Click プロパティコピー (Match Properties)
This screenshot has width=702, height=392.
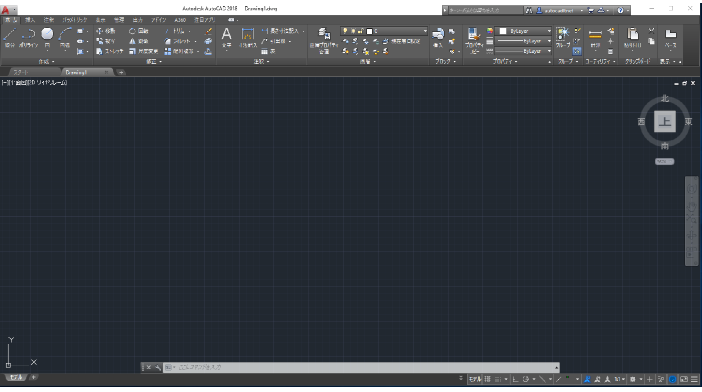(x=474, y=40)
